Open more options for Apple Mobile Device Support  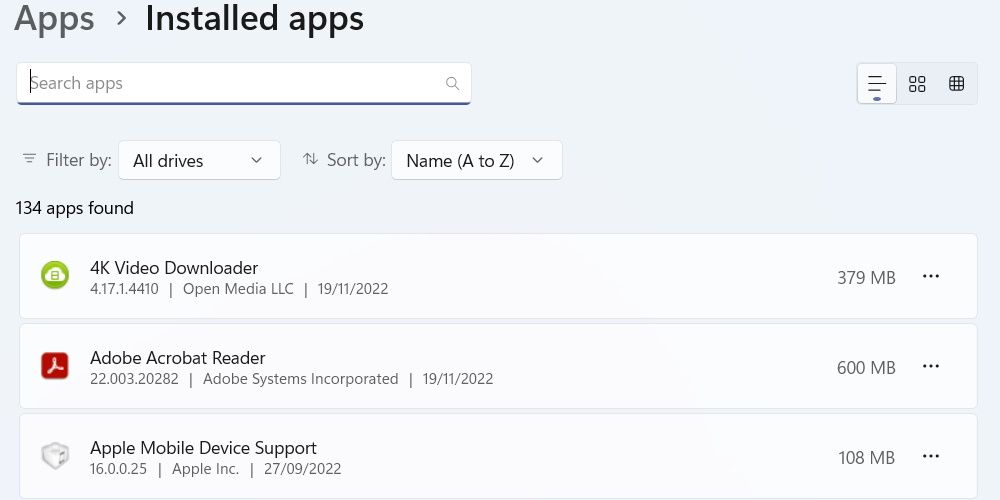931,457
